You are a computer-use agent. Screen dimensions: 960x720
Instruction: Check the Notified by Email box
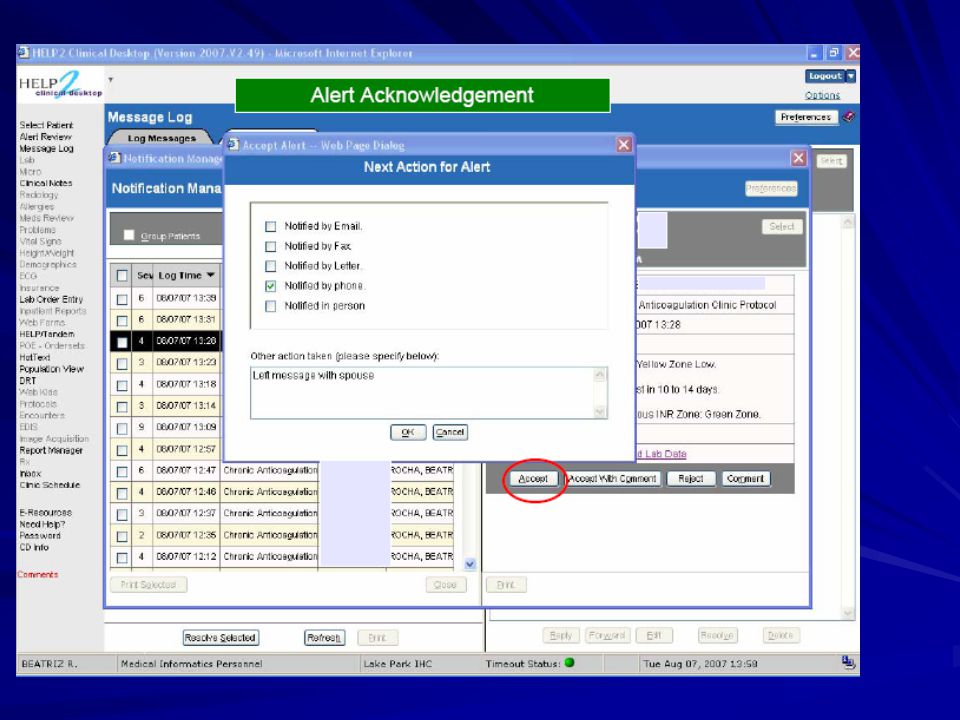[x=271, y=227]
